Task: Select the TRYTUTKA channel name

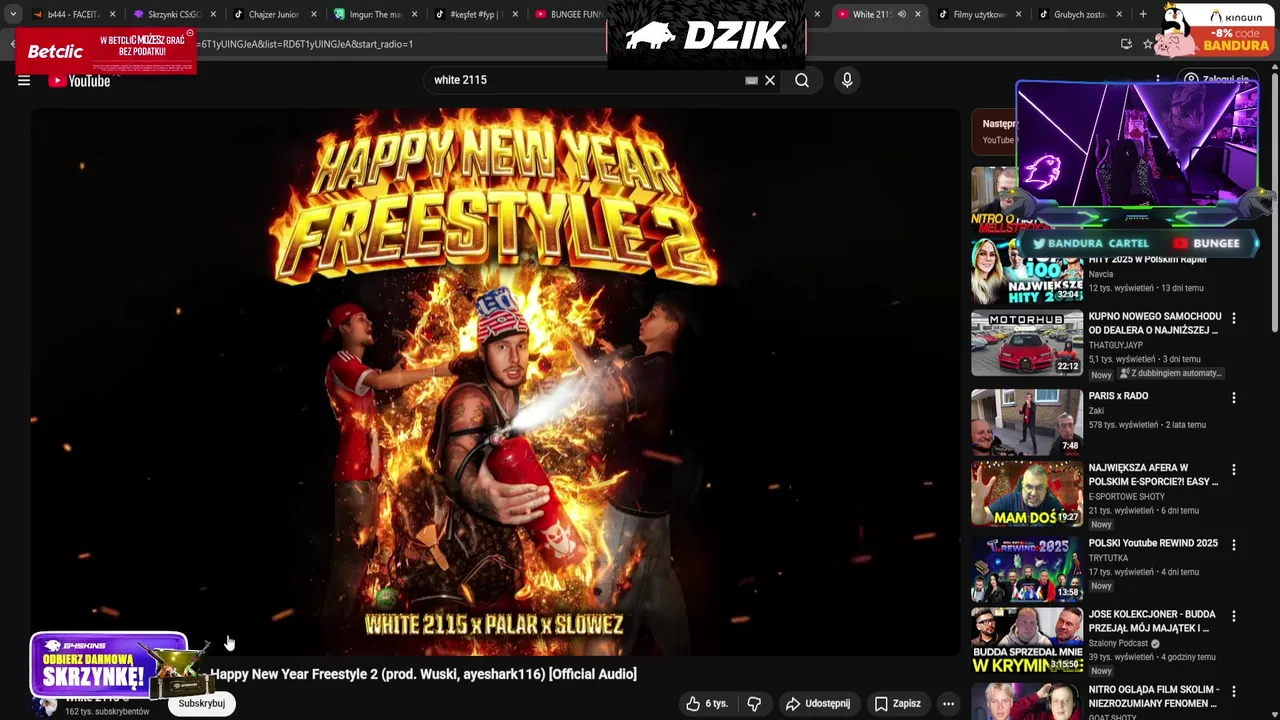Action: pos(1108,558)
